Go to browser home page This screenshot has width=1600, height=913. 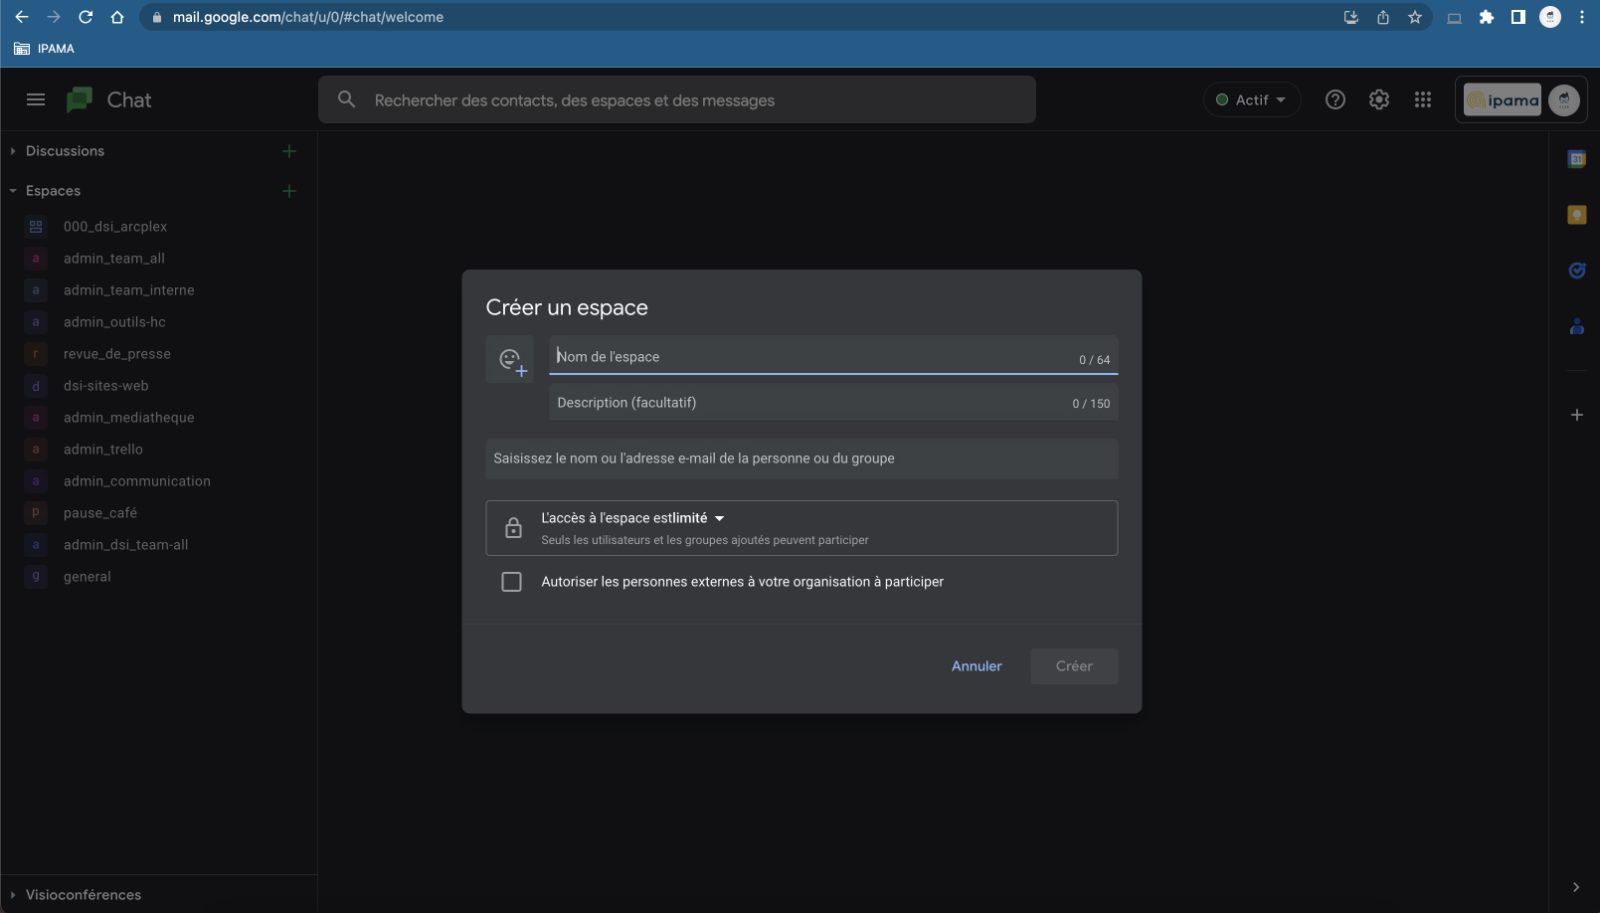tap(117, 17)
